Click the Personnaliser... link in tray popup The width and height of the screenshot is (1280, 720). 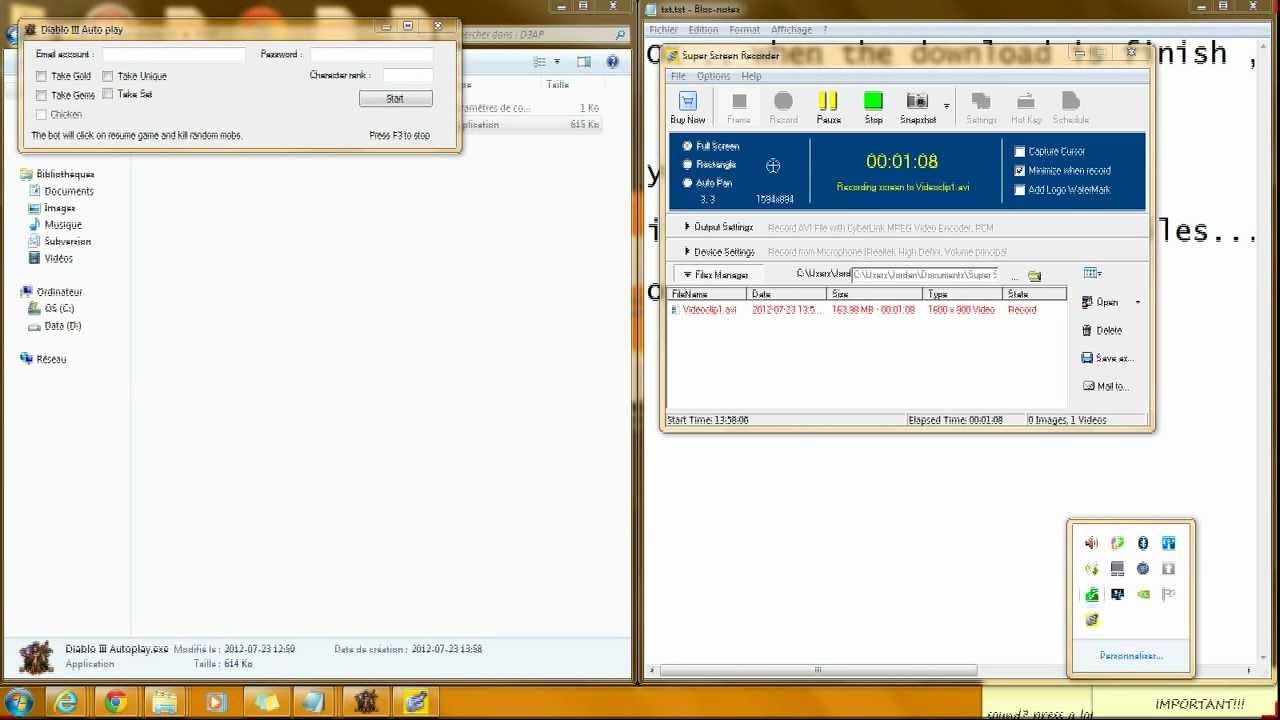click(1131, 656)
